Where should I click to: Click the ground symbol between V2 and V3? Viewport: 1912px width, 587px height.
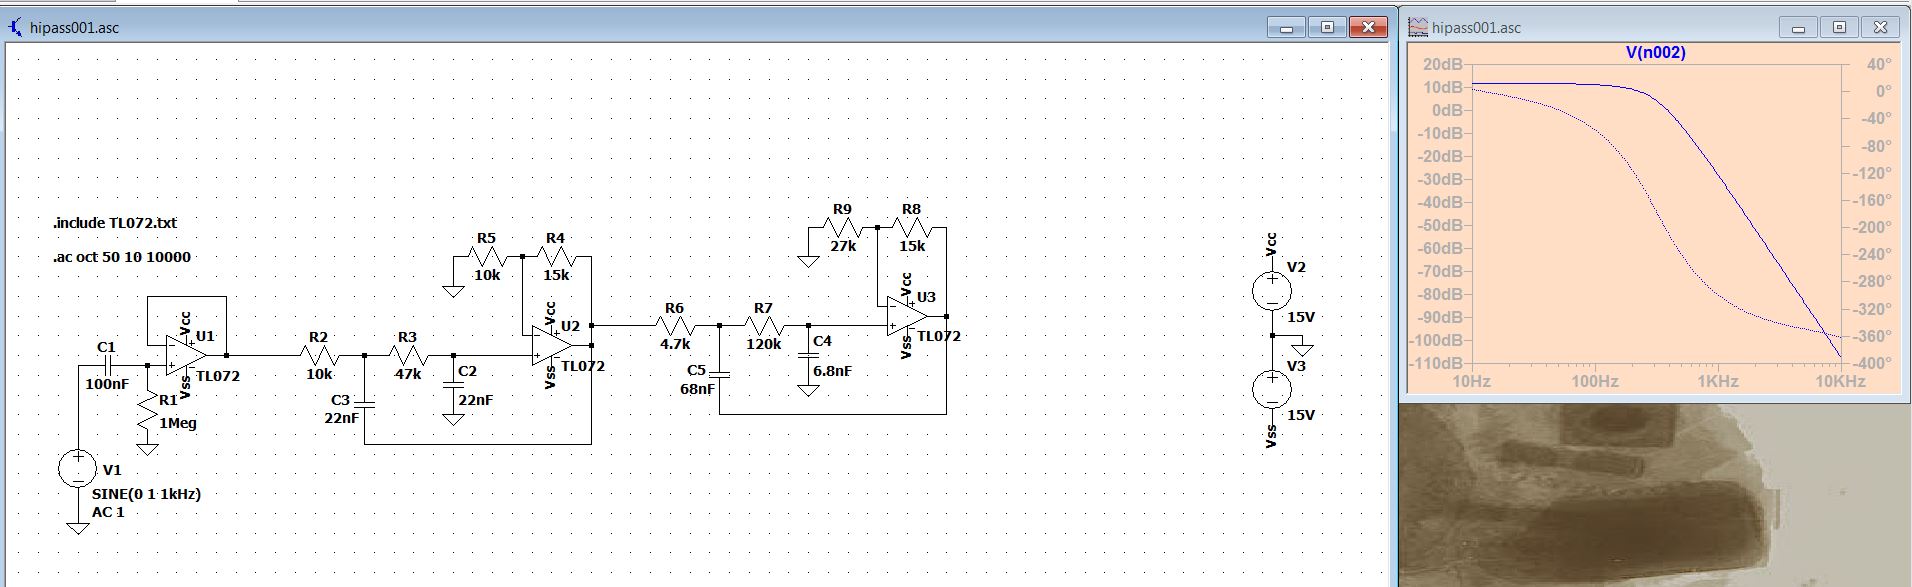(1301, 350)
